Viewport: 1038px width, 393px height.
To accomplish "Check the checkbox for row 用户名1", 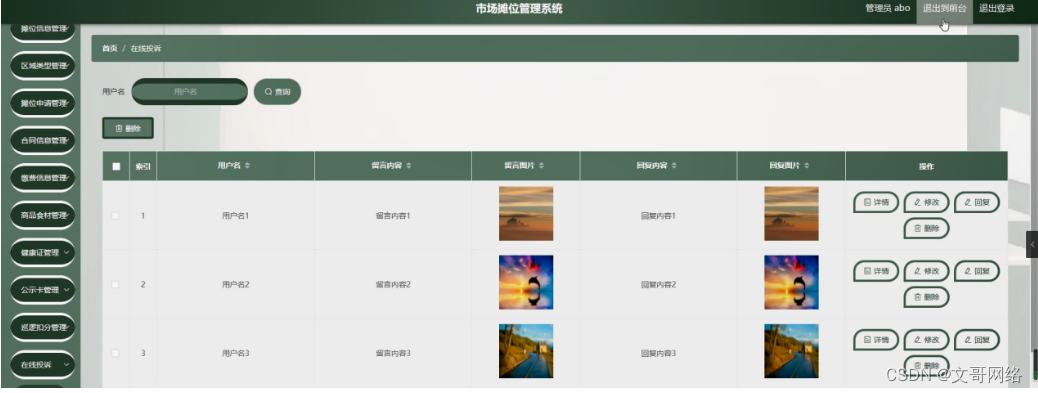I will click(x=116, y=216).
